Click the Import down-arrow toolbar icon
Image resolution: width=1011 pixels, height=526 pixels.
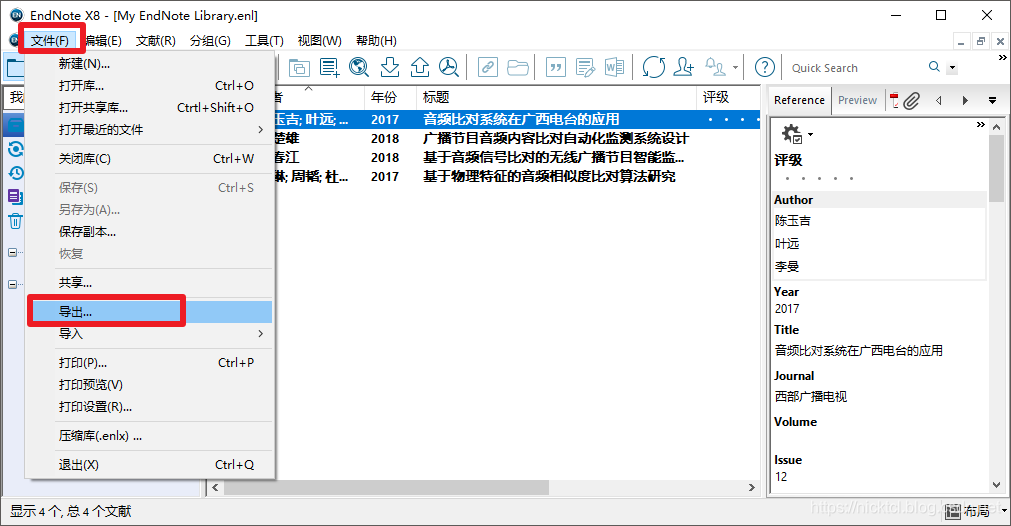389,67
